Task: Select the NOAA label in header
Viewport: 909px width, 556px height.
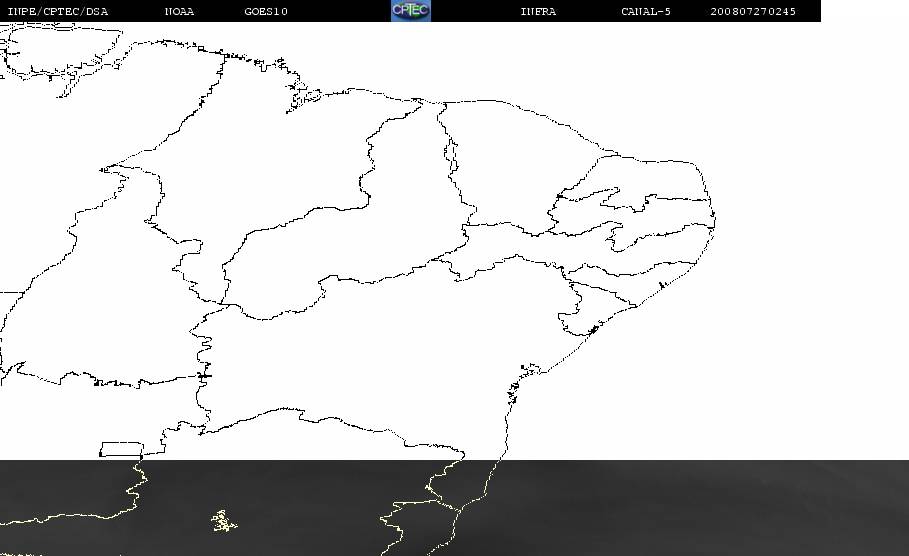Action: (x=179, y=12)
